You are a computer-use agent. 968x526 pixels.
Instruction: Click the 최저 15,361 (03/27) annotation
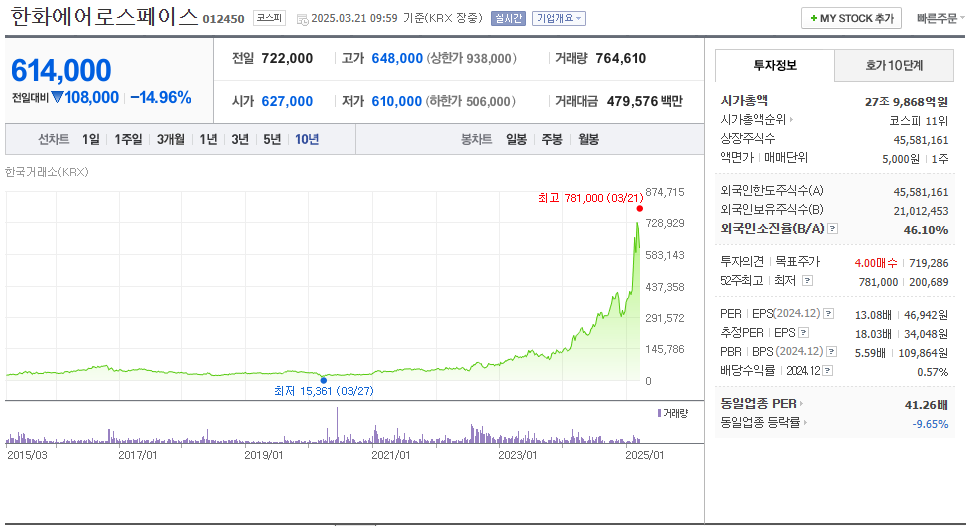click(323, 391)
